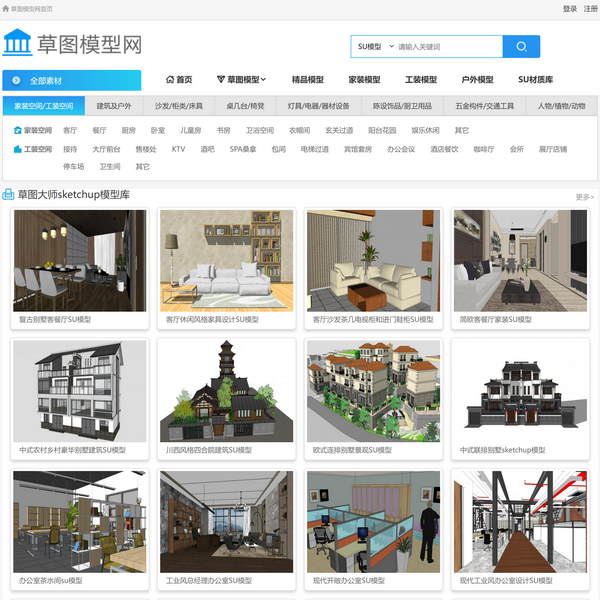Viewport: 600px width, 600px height.
Task: Click the home icon beside 首页
Action: coord(168,80)
